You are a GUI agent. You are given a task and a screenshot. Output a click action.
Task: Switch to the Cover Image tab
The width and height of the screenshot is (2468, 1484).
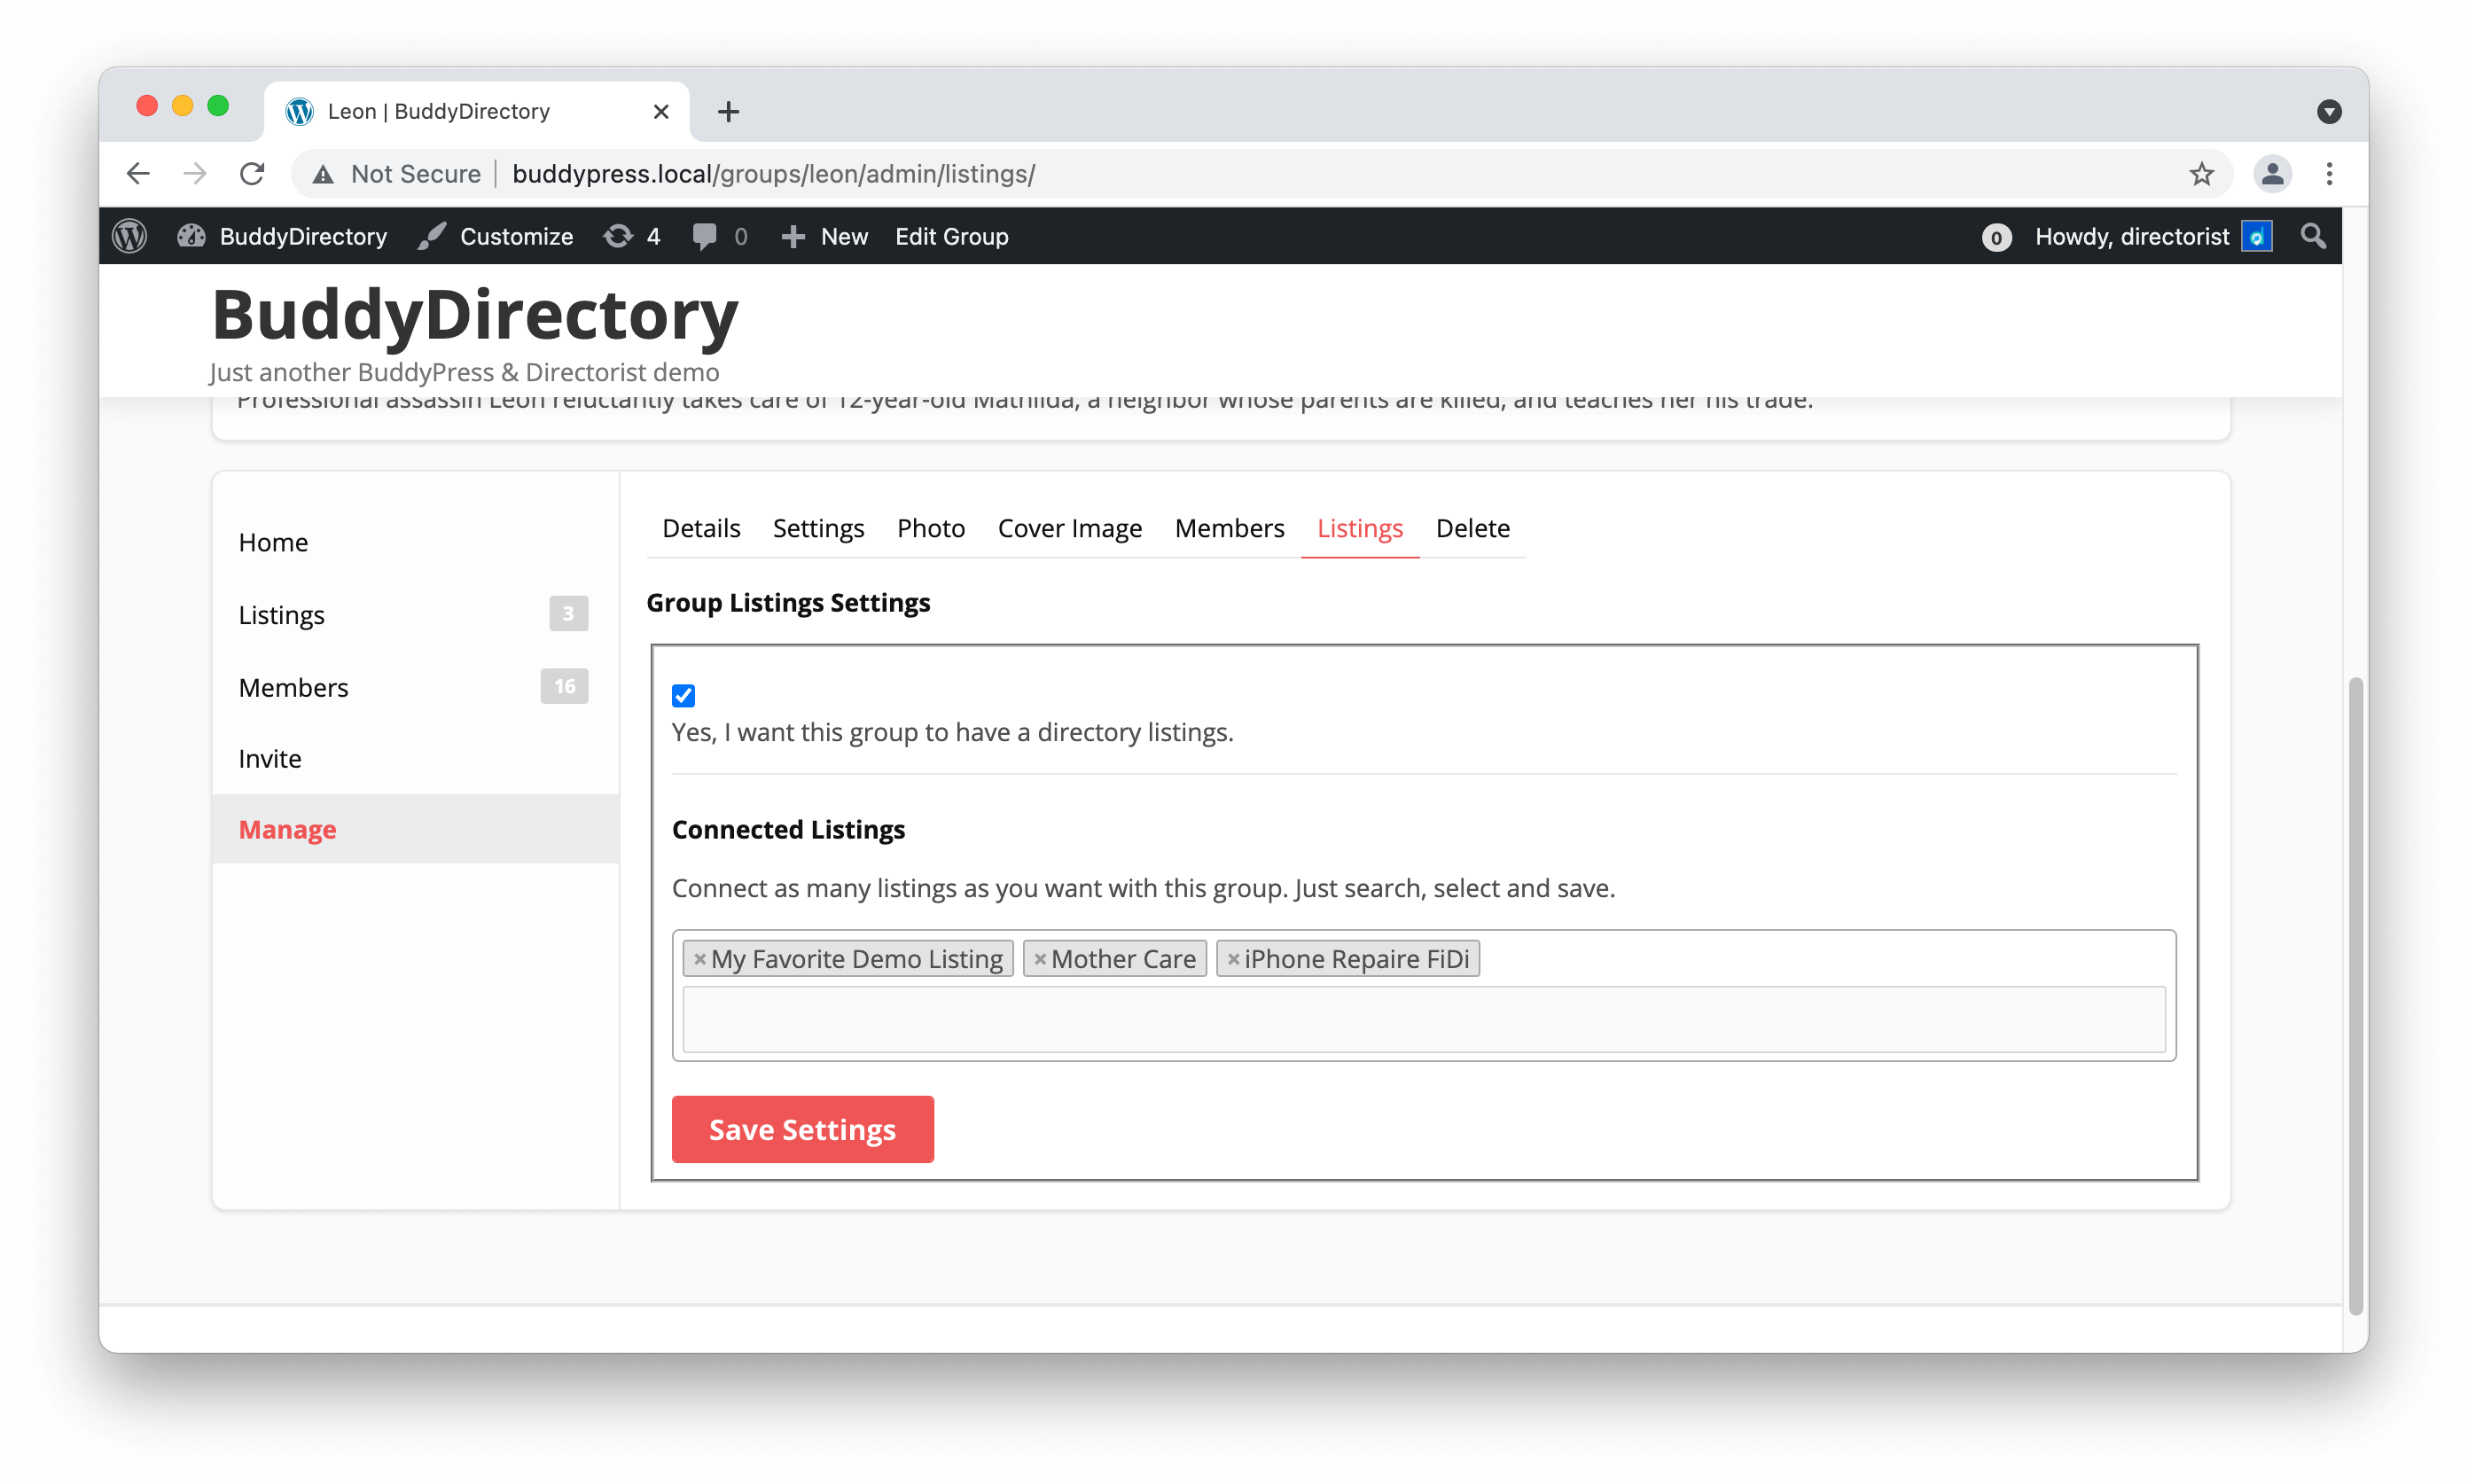click(1069, 528)
